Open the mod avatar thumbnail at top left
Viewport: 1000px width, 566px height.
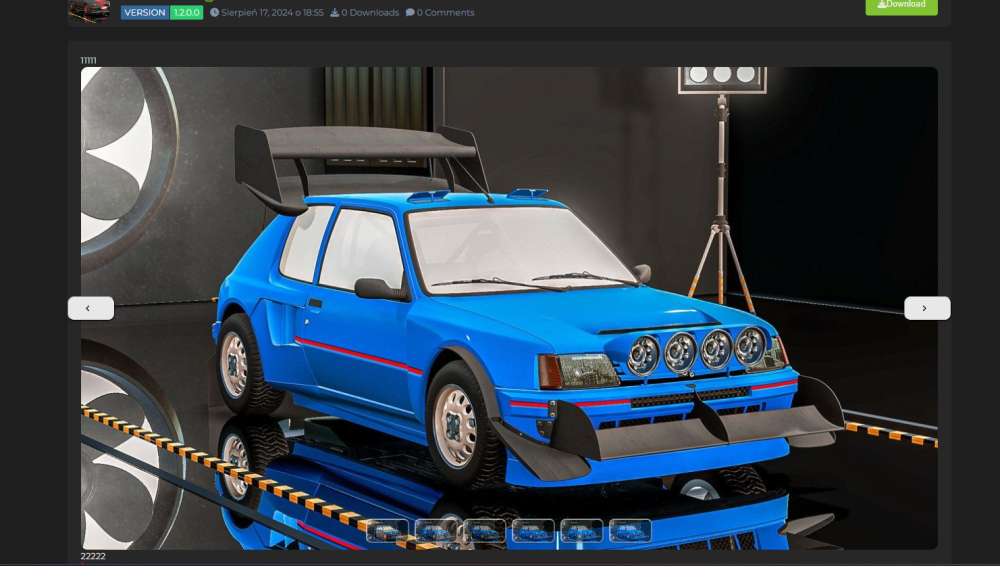pos(89,9)
